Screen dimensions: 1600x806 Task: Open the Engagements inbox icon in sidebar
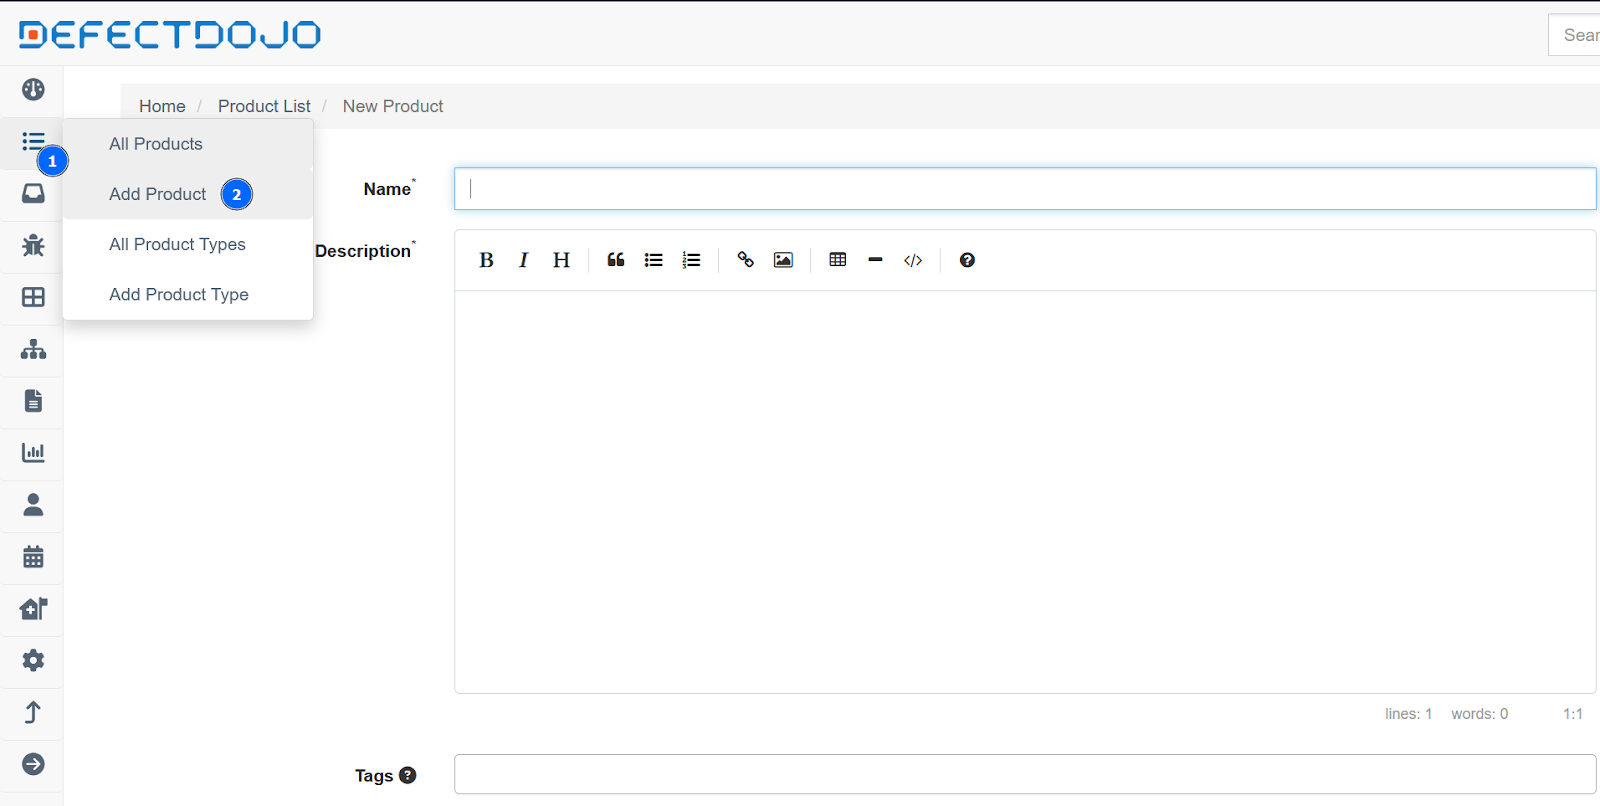pos(33,193)
